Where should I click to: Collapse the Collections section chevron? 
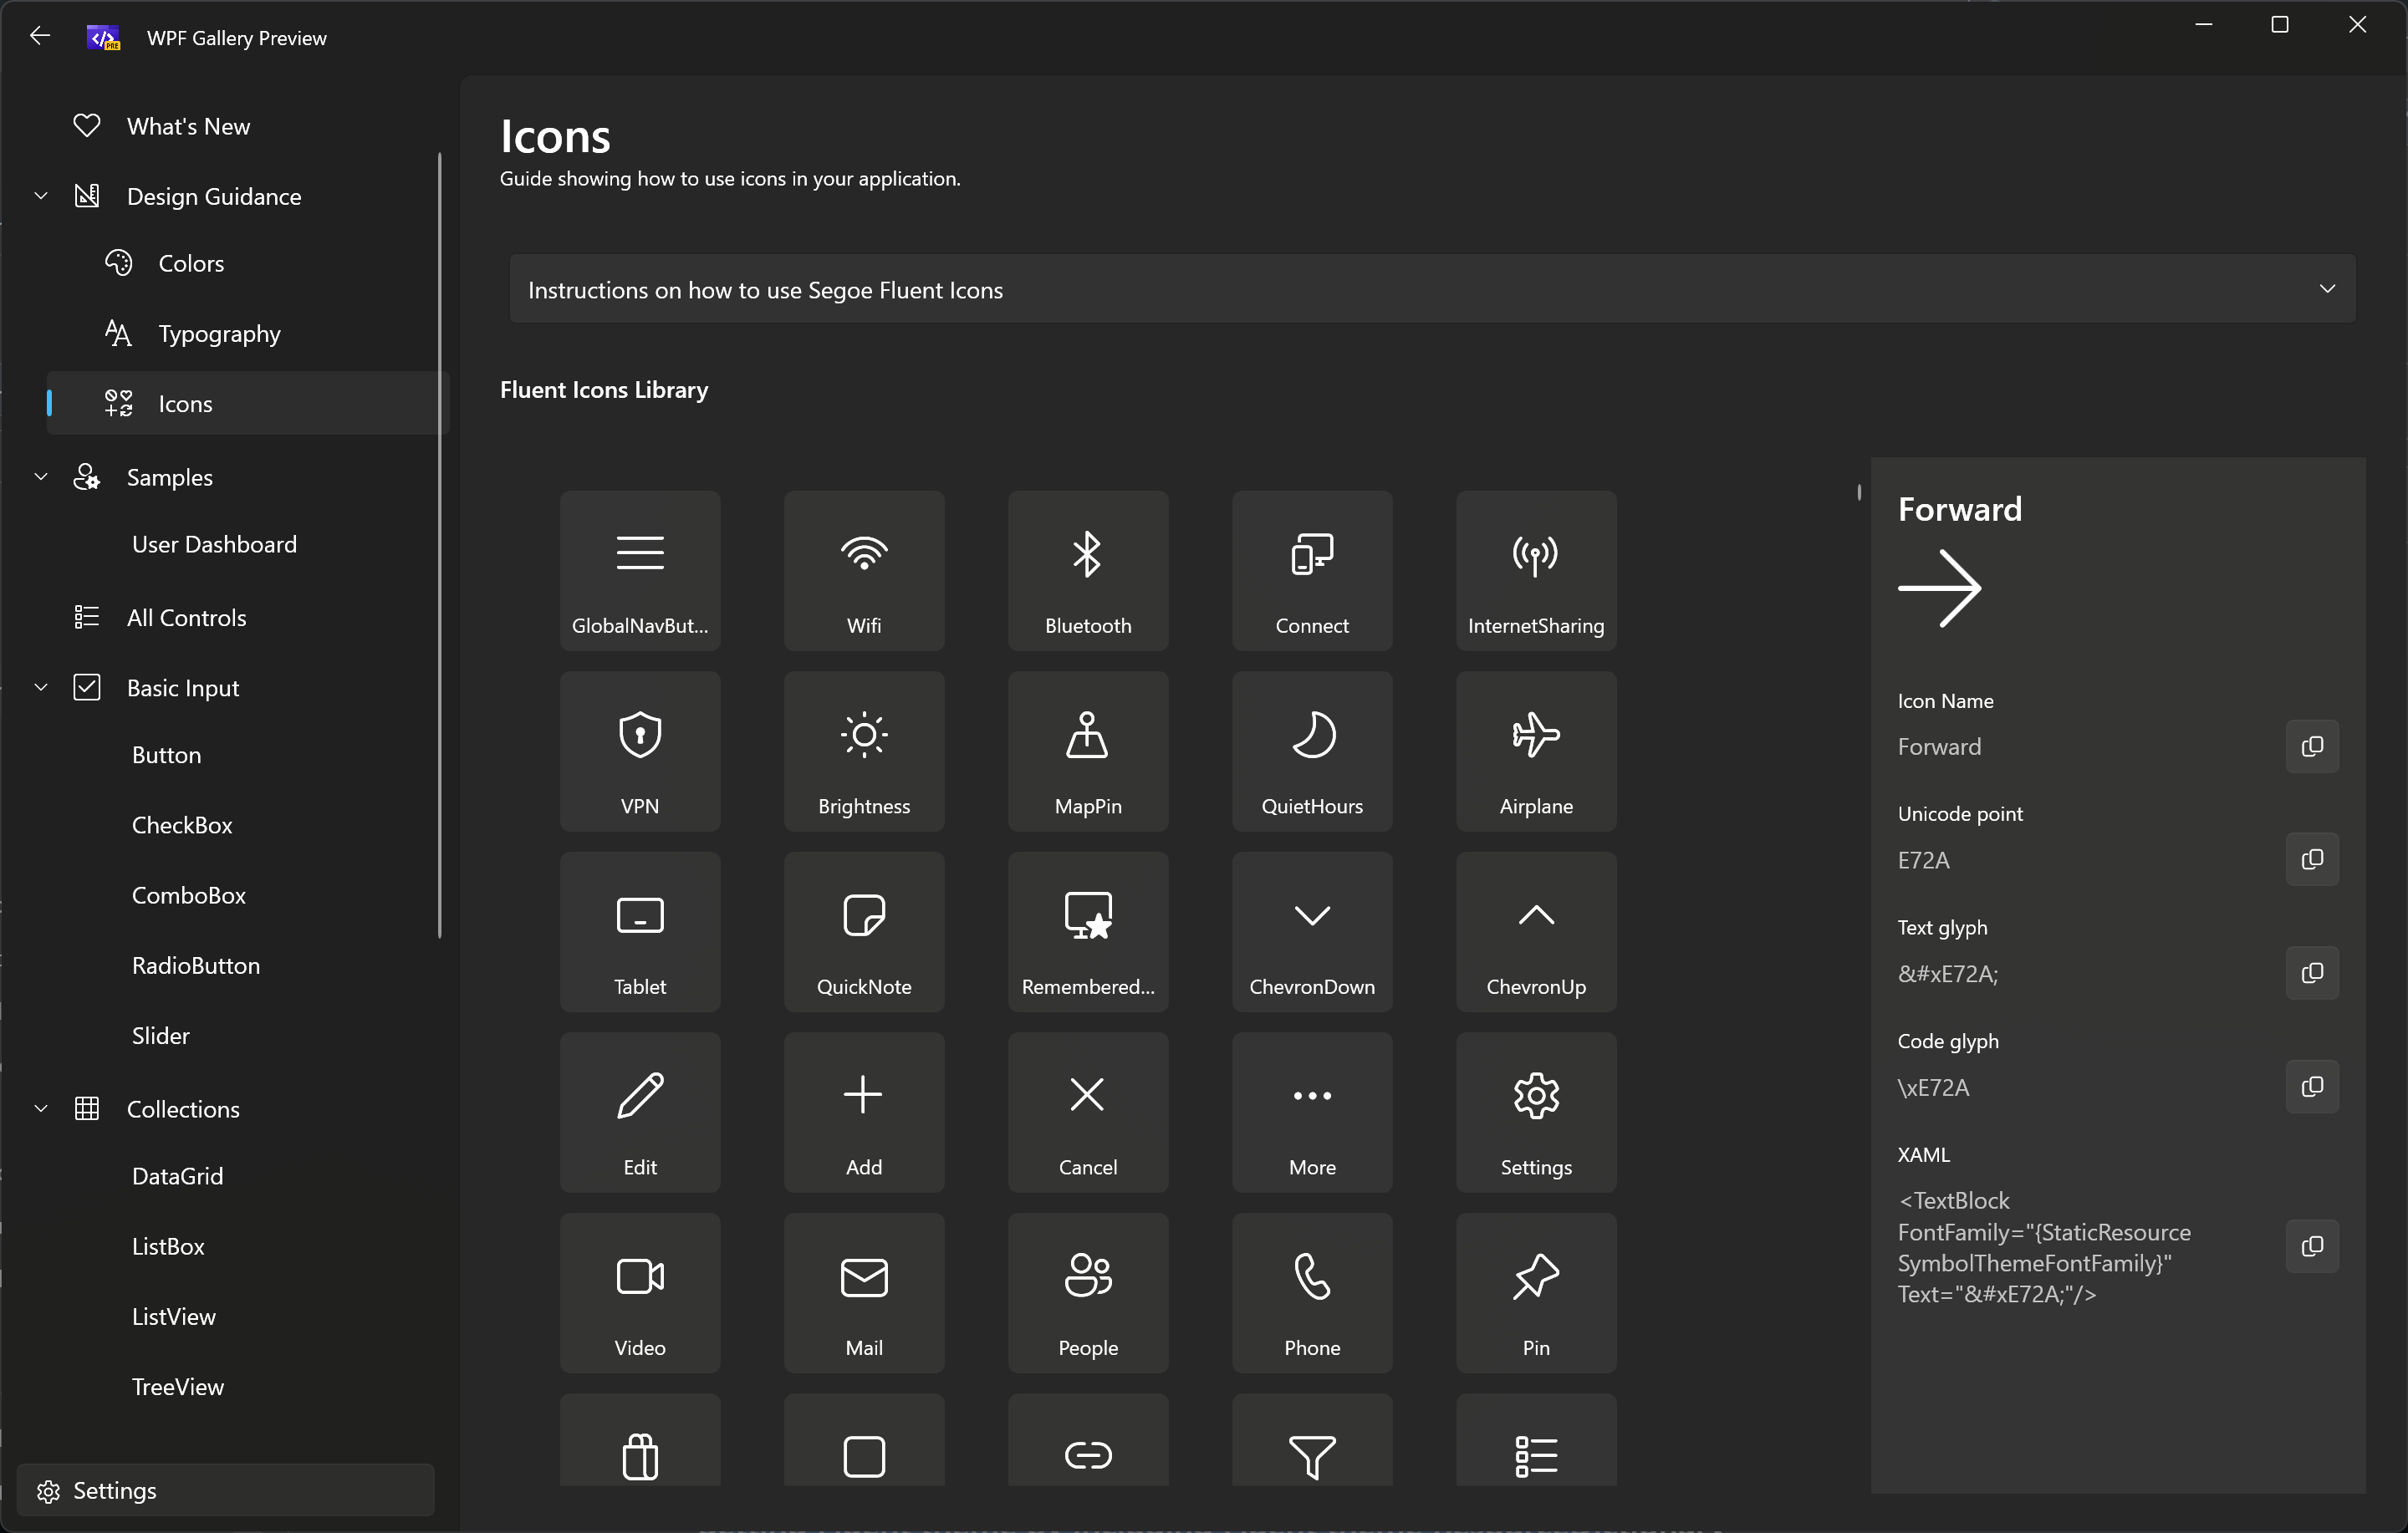pos(41,1108)
